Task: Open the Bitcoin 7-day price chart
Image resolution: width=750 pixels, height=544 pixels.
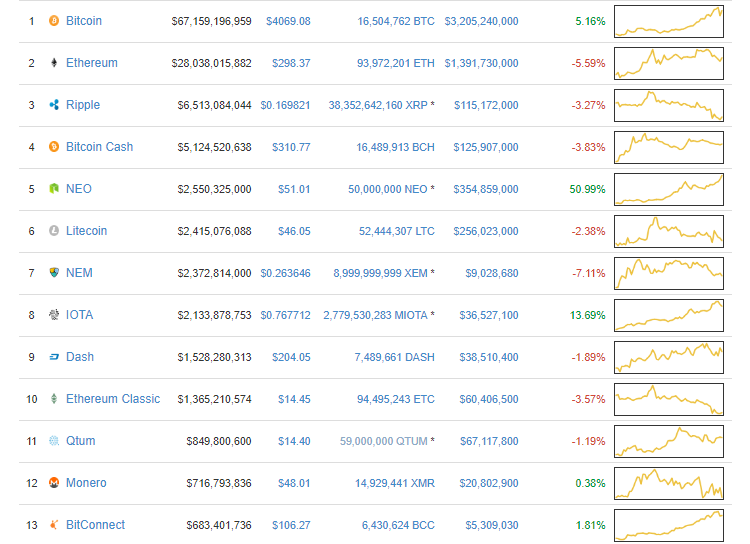Action: pyautogui.click(x=668, y=21)
